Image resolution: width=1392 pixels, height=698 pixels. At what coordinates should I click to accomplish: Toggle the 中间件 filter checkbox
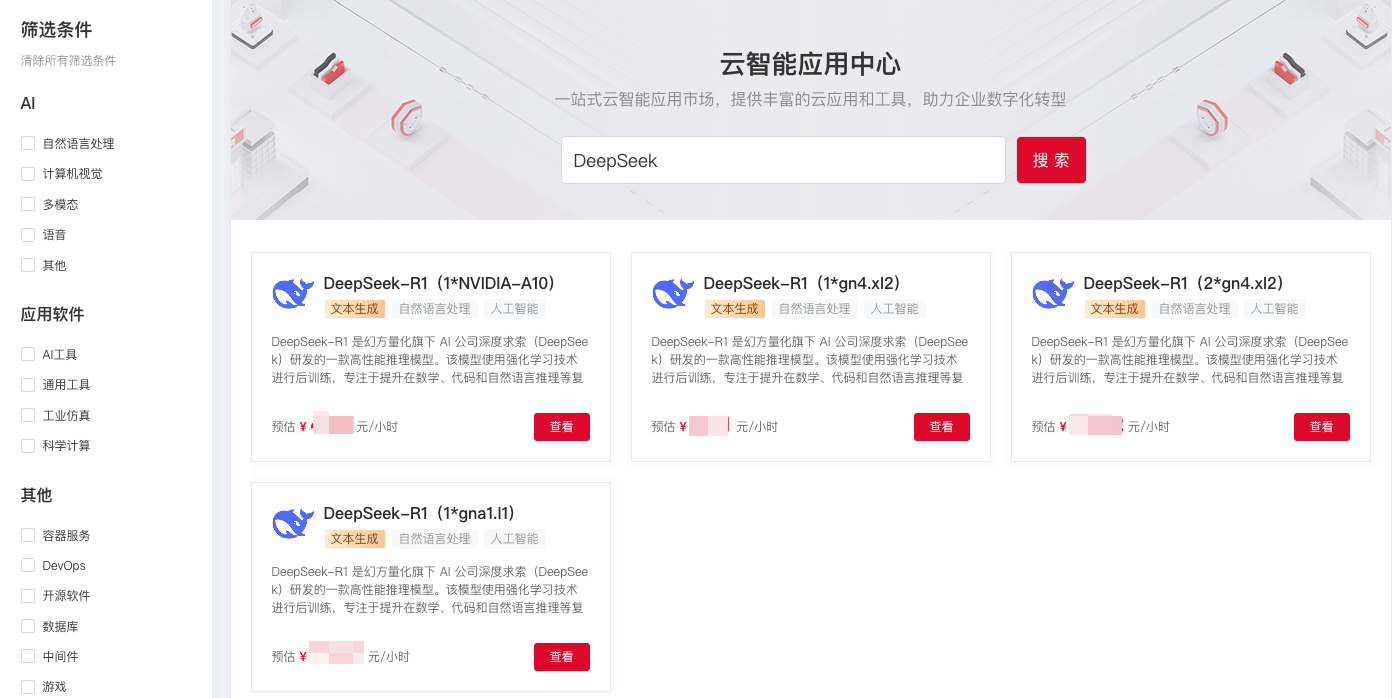(x=28, y=657)
